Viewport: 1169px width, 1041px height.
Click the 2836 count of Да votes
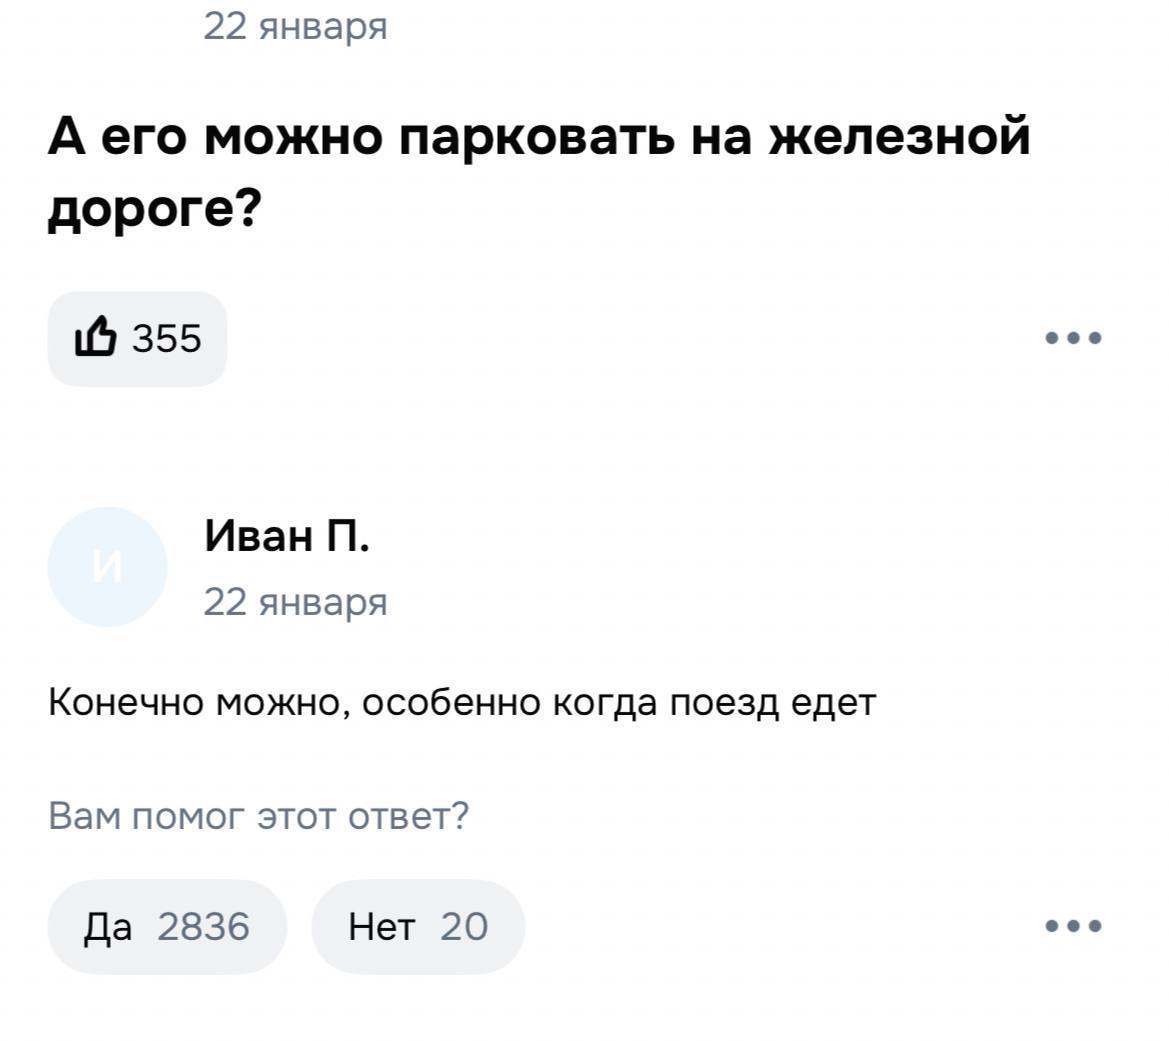click(203, 927)
